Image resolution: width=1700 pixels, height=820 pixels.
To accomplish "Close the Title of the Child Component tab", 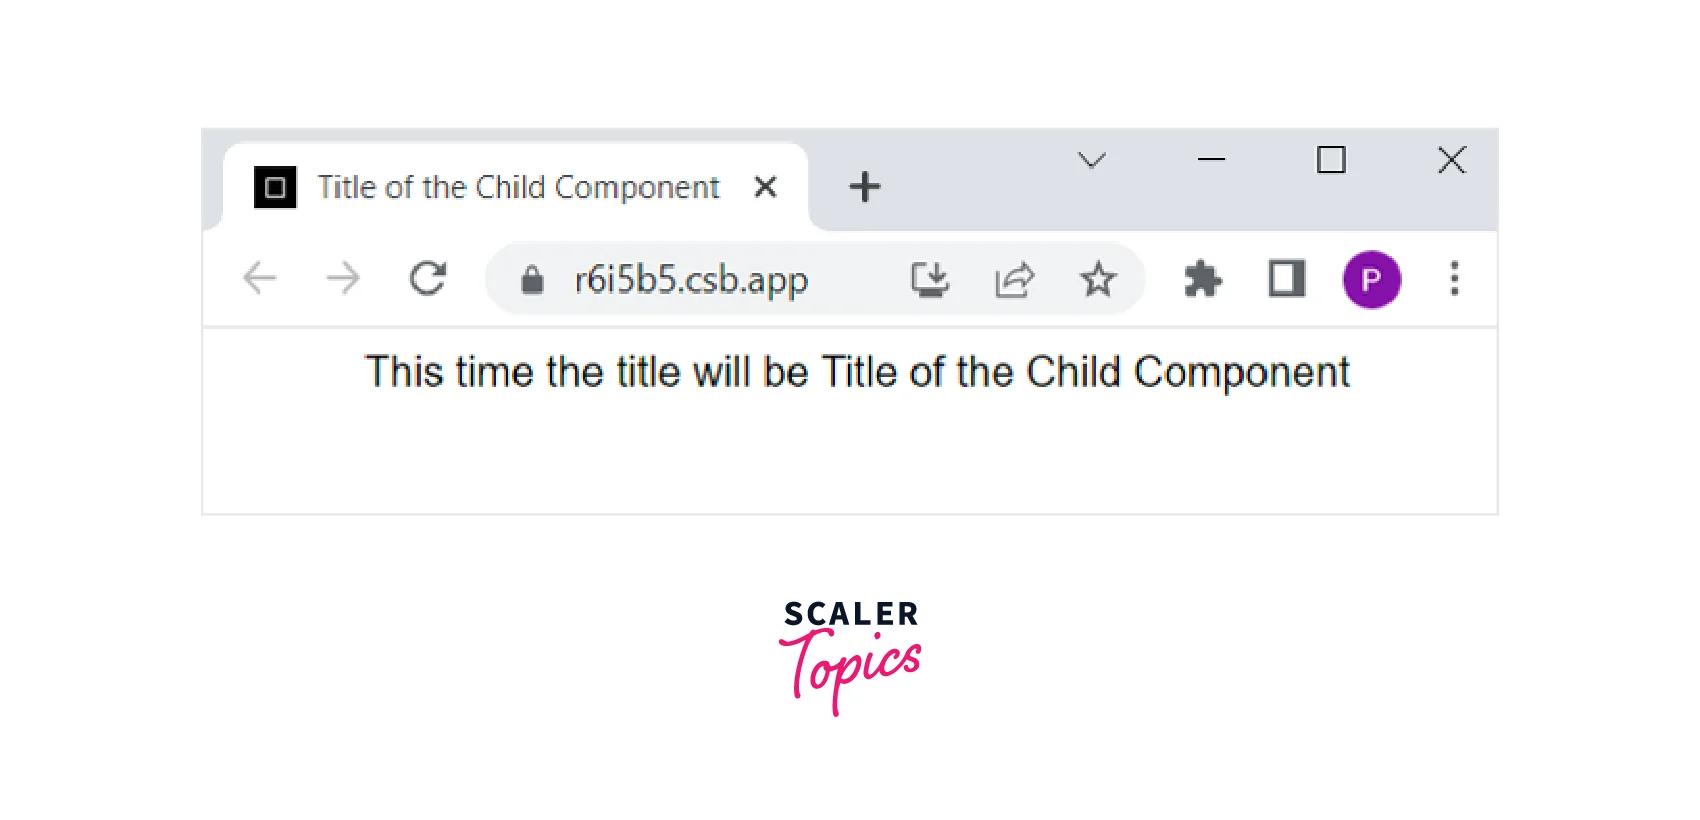I will pos(765,187).
